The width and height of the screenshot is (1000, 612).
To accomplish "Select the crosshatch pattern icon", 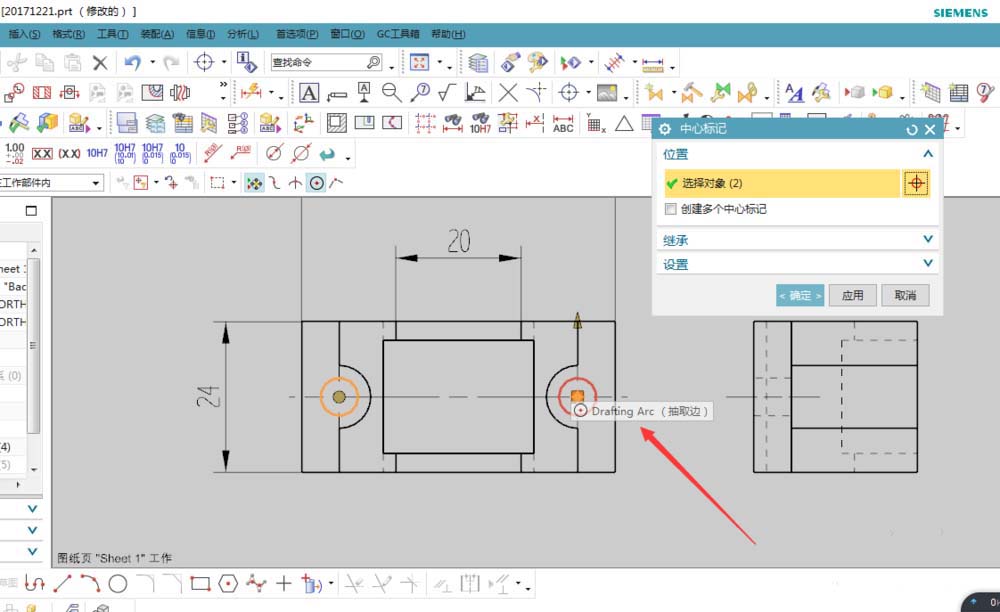I will point(336,122).
